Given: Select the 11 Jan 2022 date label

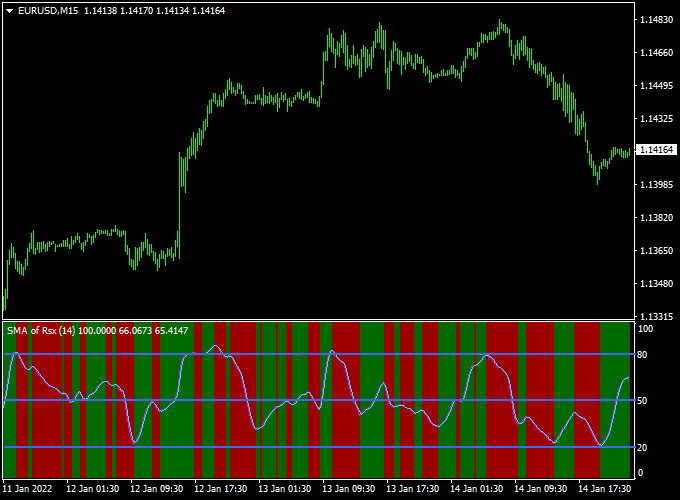Looking at the screenshot, I should pyautogui.click(x=30, y=489).
